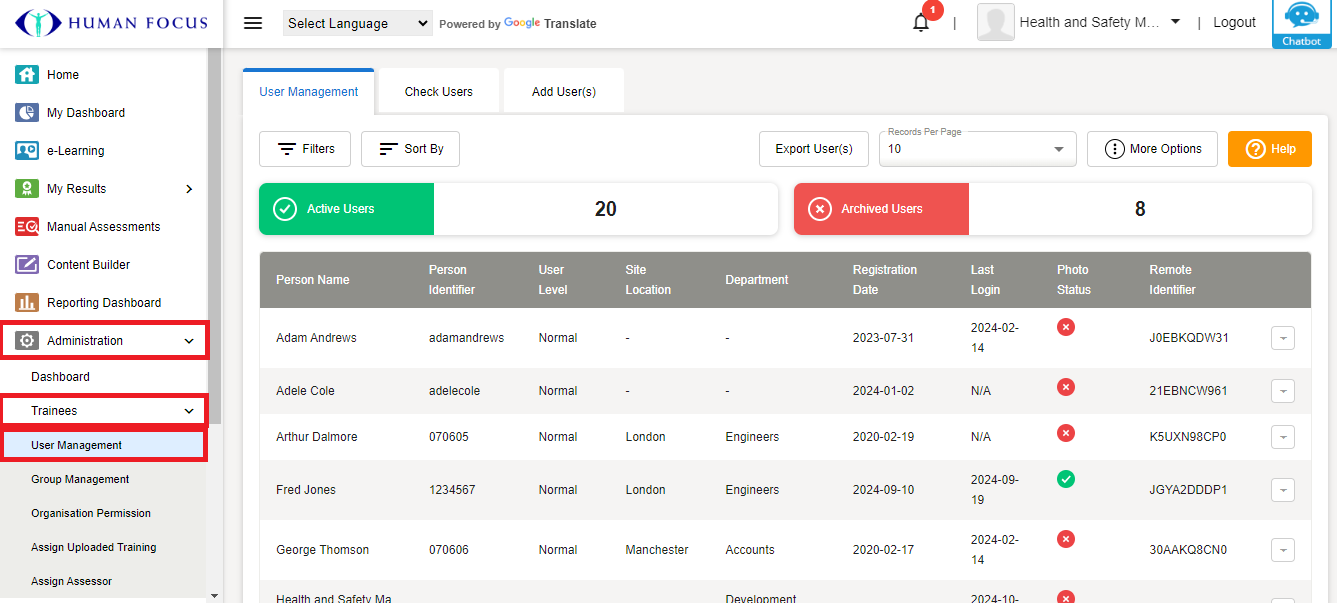Expand the Records Per Page dropdown
Viewport: 1339px width, 605px height.
977,149
